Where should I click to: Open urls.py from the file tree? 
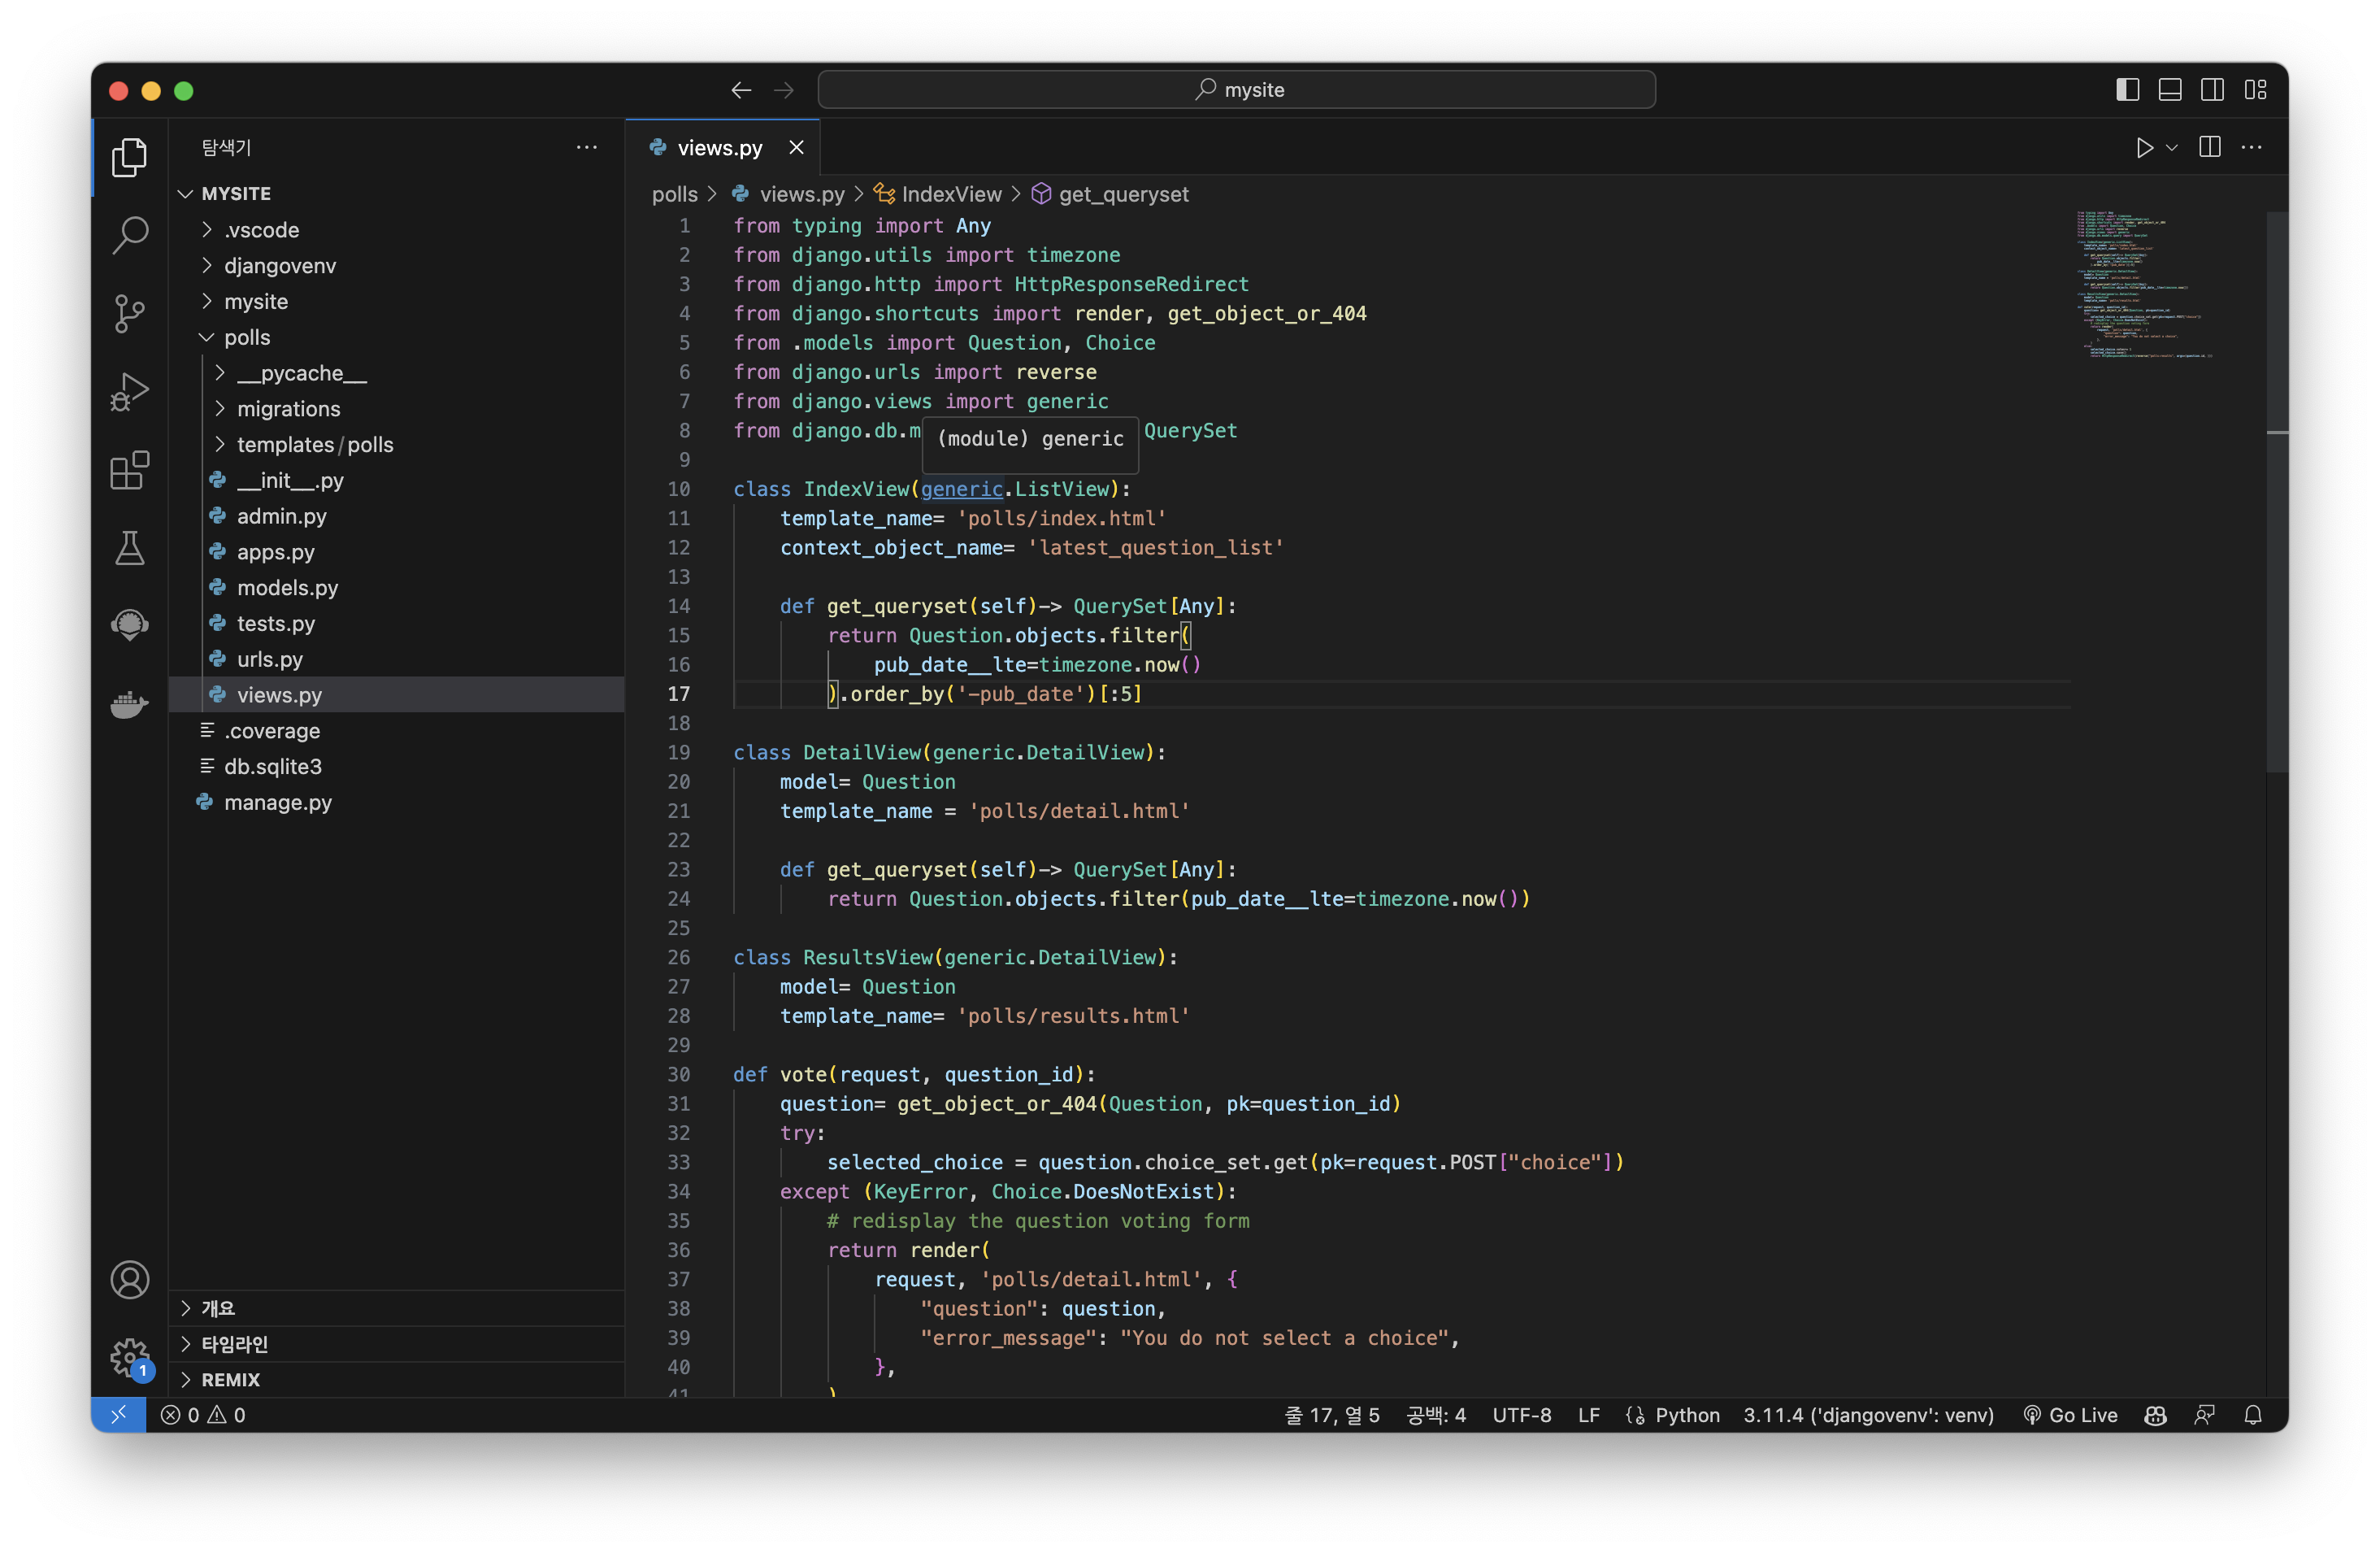coord(396,659)
